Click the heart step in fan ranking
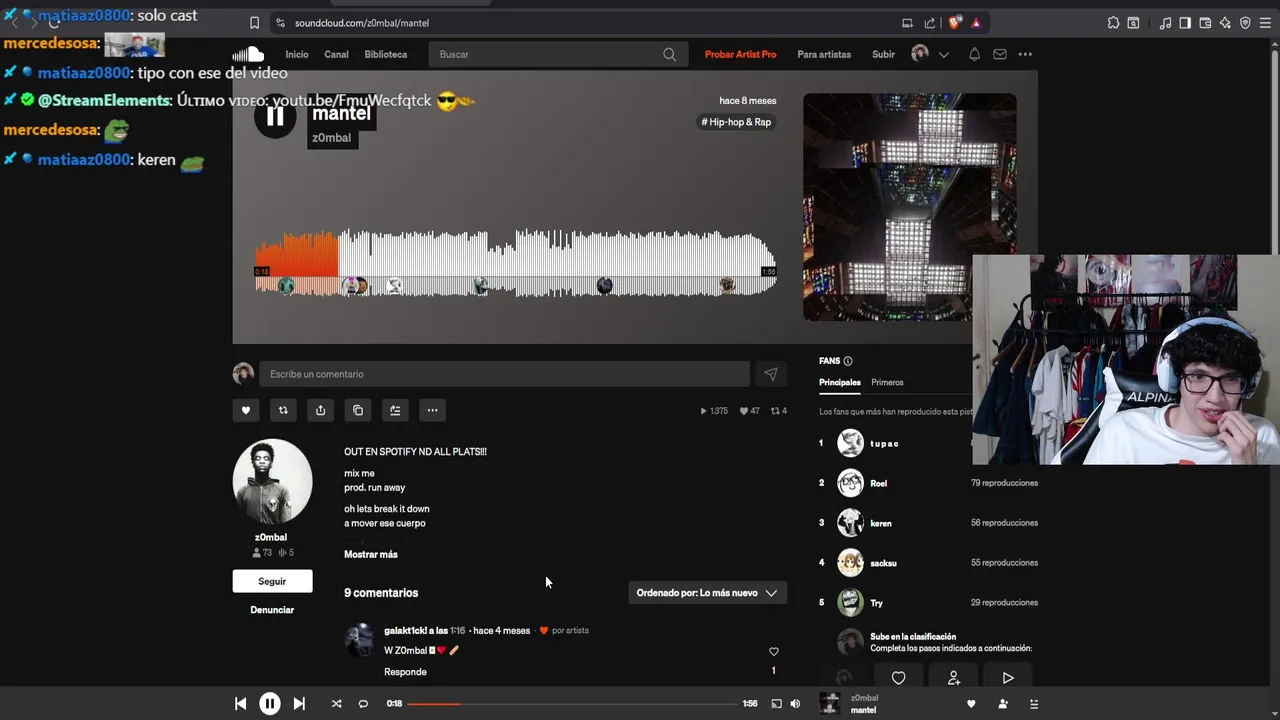This screenshot has height=720, width=1280. pos(898,678)
